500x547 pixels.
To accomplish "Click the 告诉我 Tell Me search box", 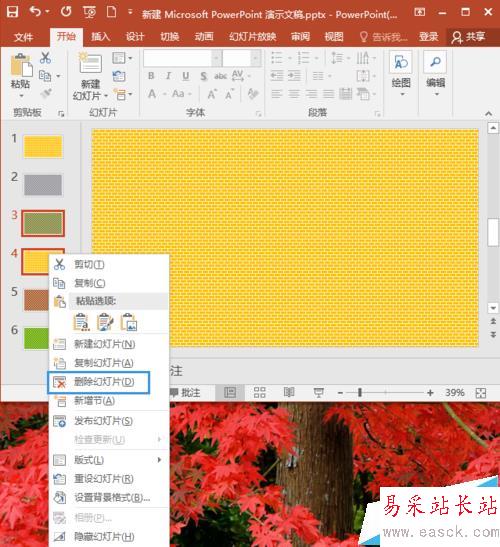I will 383,37.
